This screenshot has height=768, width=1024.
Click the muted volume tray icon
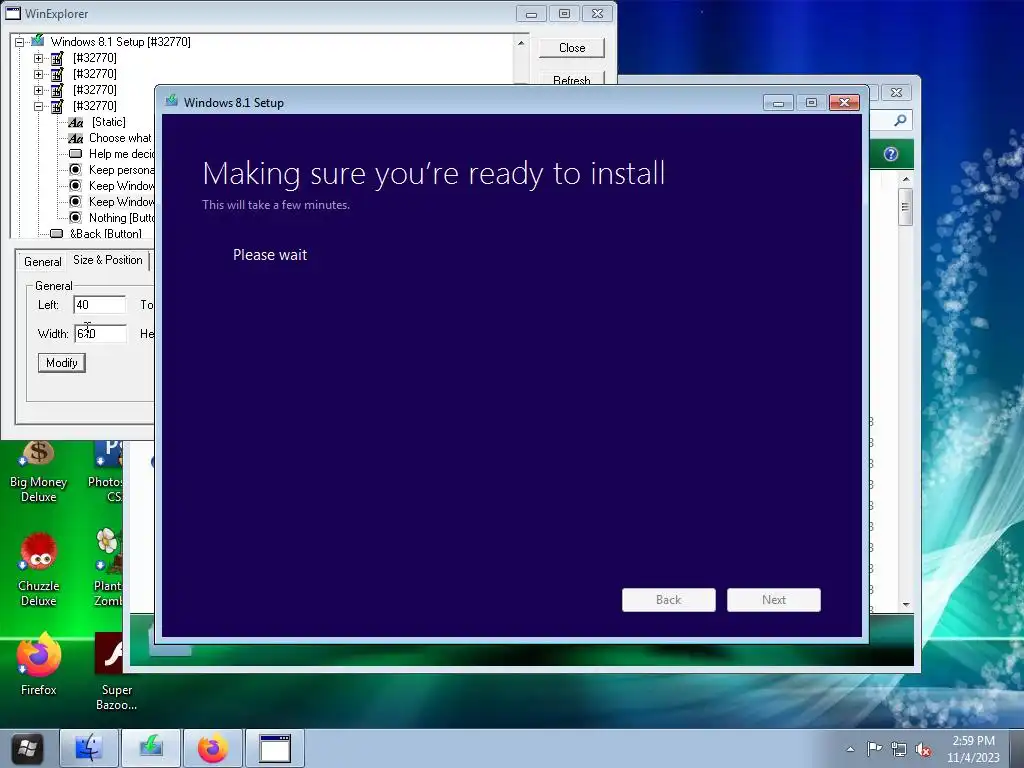[923, 750]
